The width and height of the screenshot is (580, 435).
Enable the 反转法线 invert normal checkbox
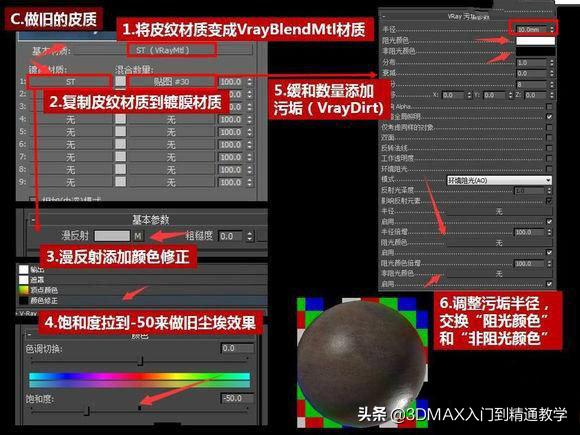549,148
